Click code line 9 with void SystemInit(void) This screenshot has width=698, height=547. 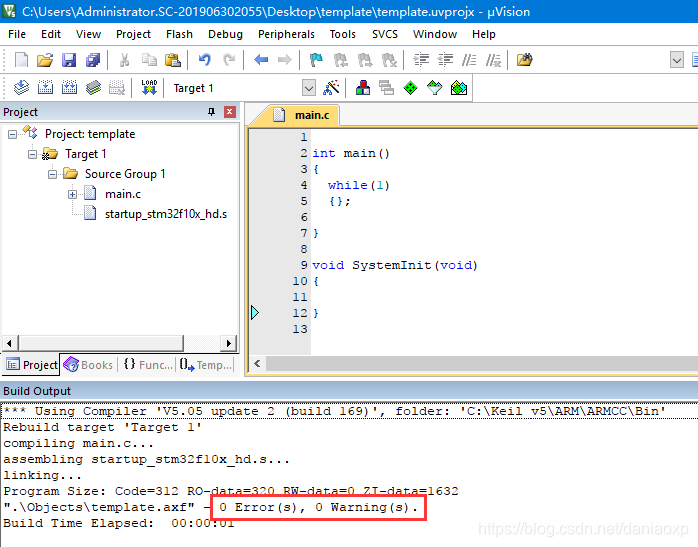394,265
